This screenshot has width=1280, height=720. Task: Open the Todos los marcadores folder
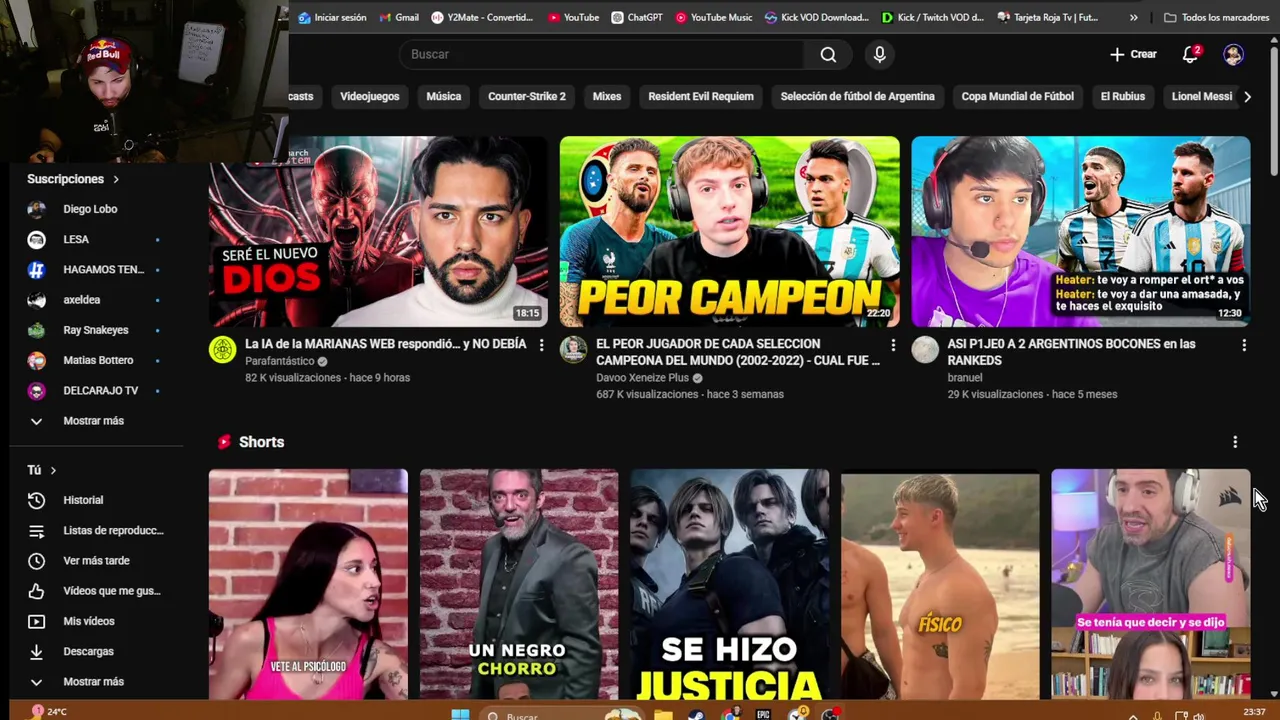(1217, 17)
